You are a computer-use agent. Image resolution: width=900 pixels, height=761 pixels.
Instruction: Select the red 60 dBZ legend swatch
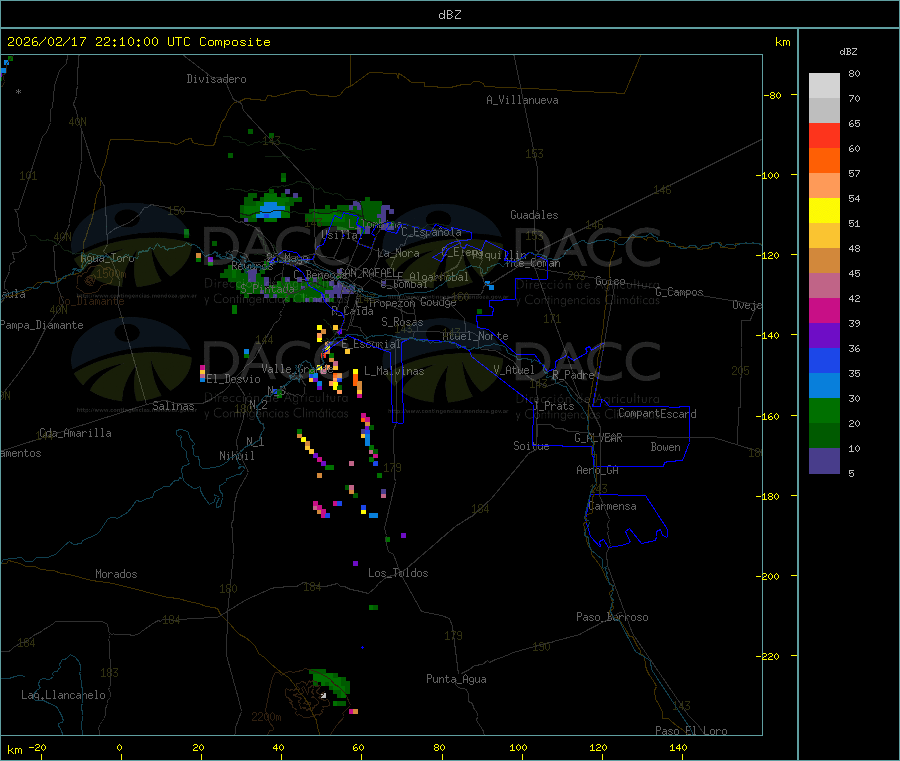824,135
